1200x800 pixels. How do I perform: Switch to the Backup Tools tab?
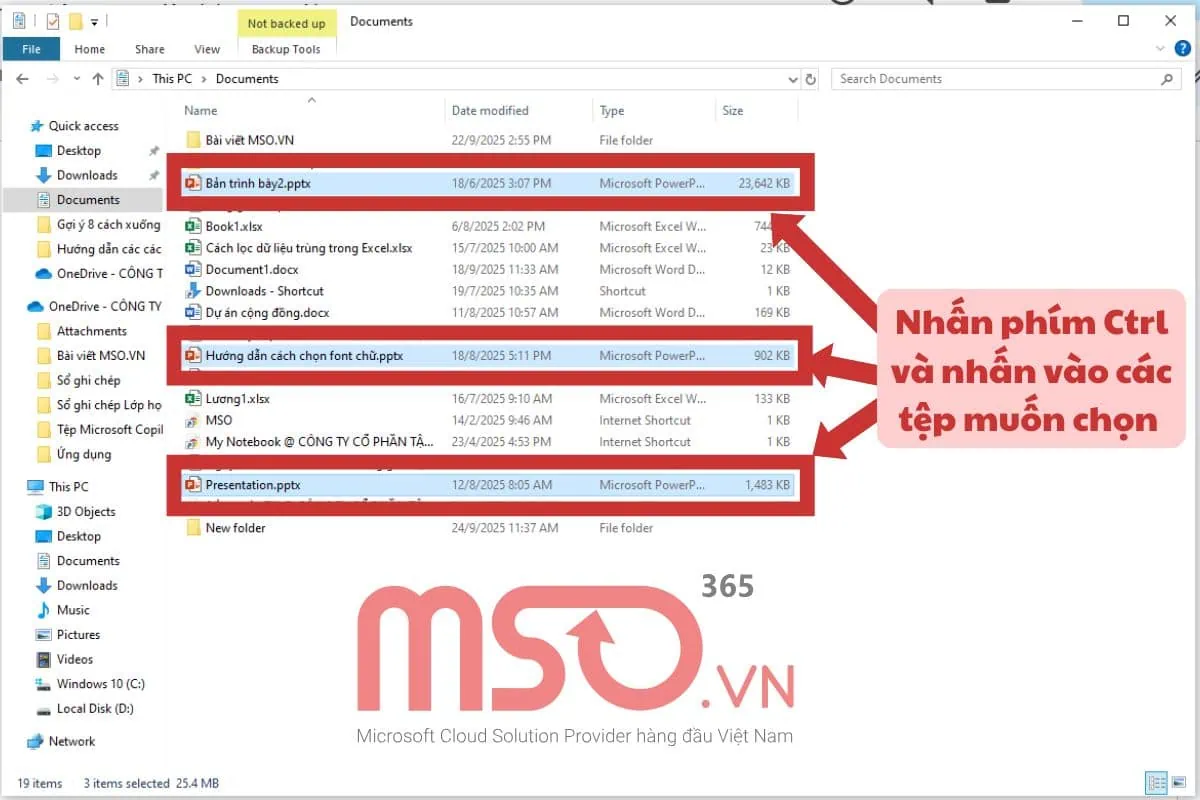pyautogui.click(x=287, y=48)
